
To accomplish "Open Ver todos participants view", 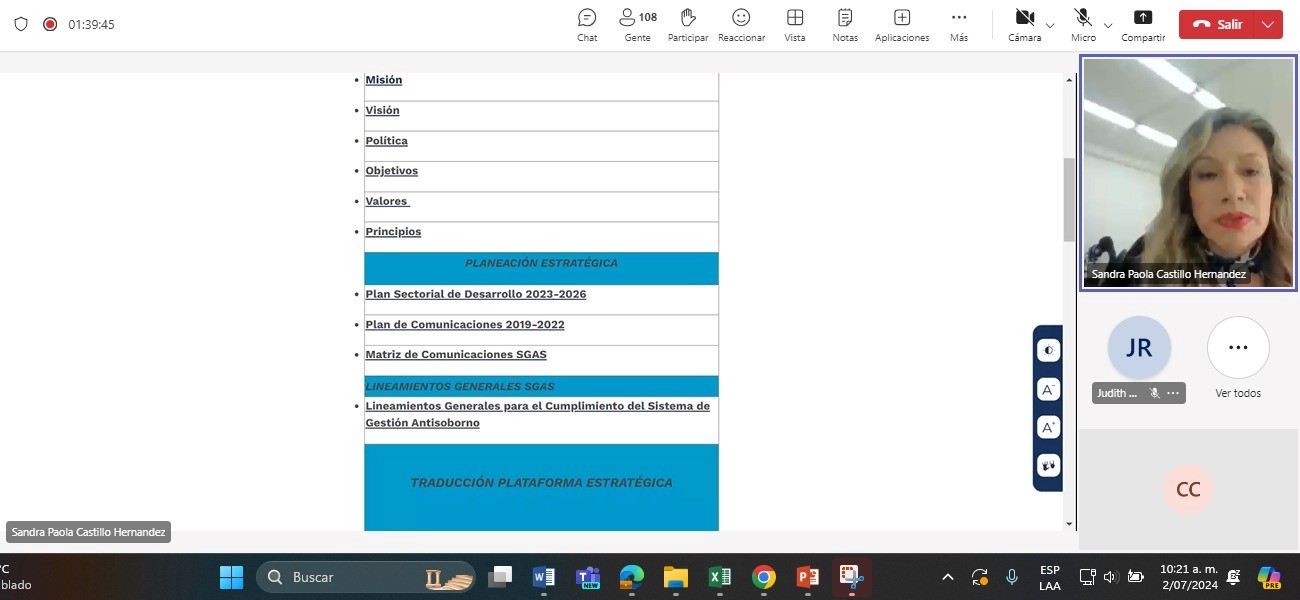I will click(1238, 358).
